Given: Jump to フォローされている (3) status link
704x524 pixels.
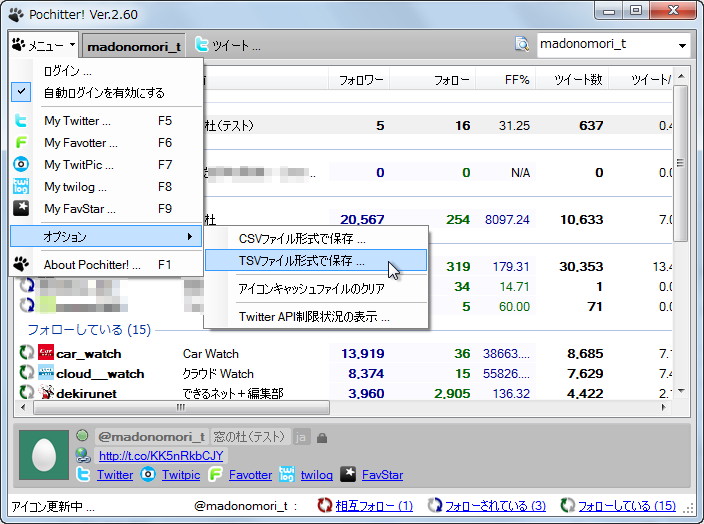Looking at the screenshot, I should pyautogui.click(x=495, y=506).
